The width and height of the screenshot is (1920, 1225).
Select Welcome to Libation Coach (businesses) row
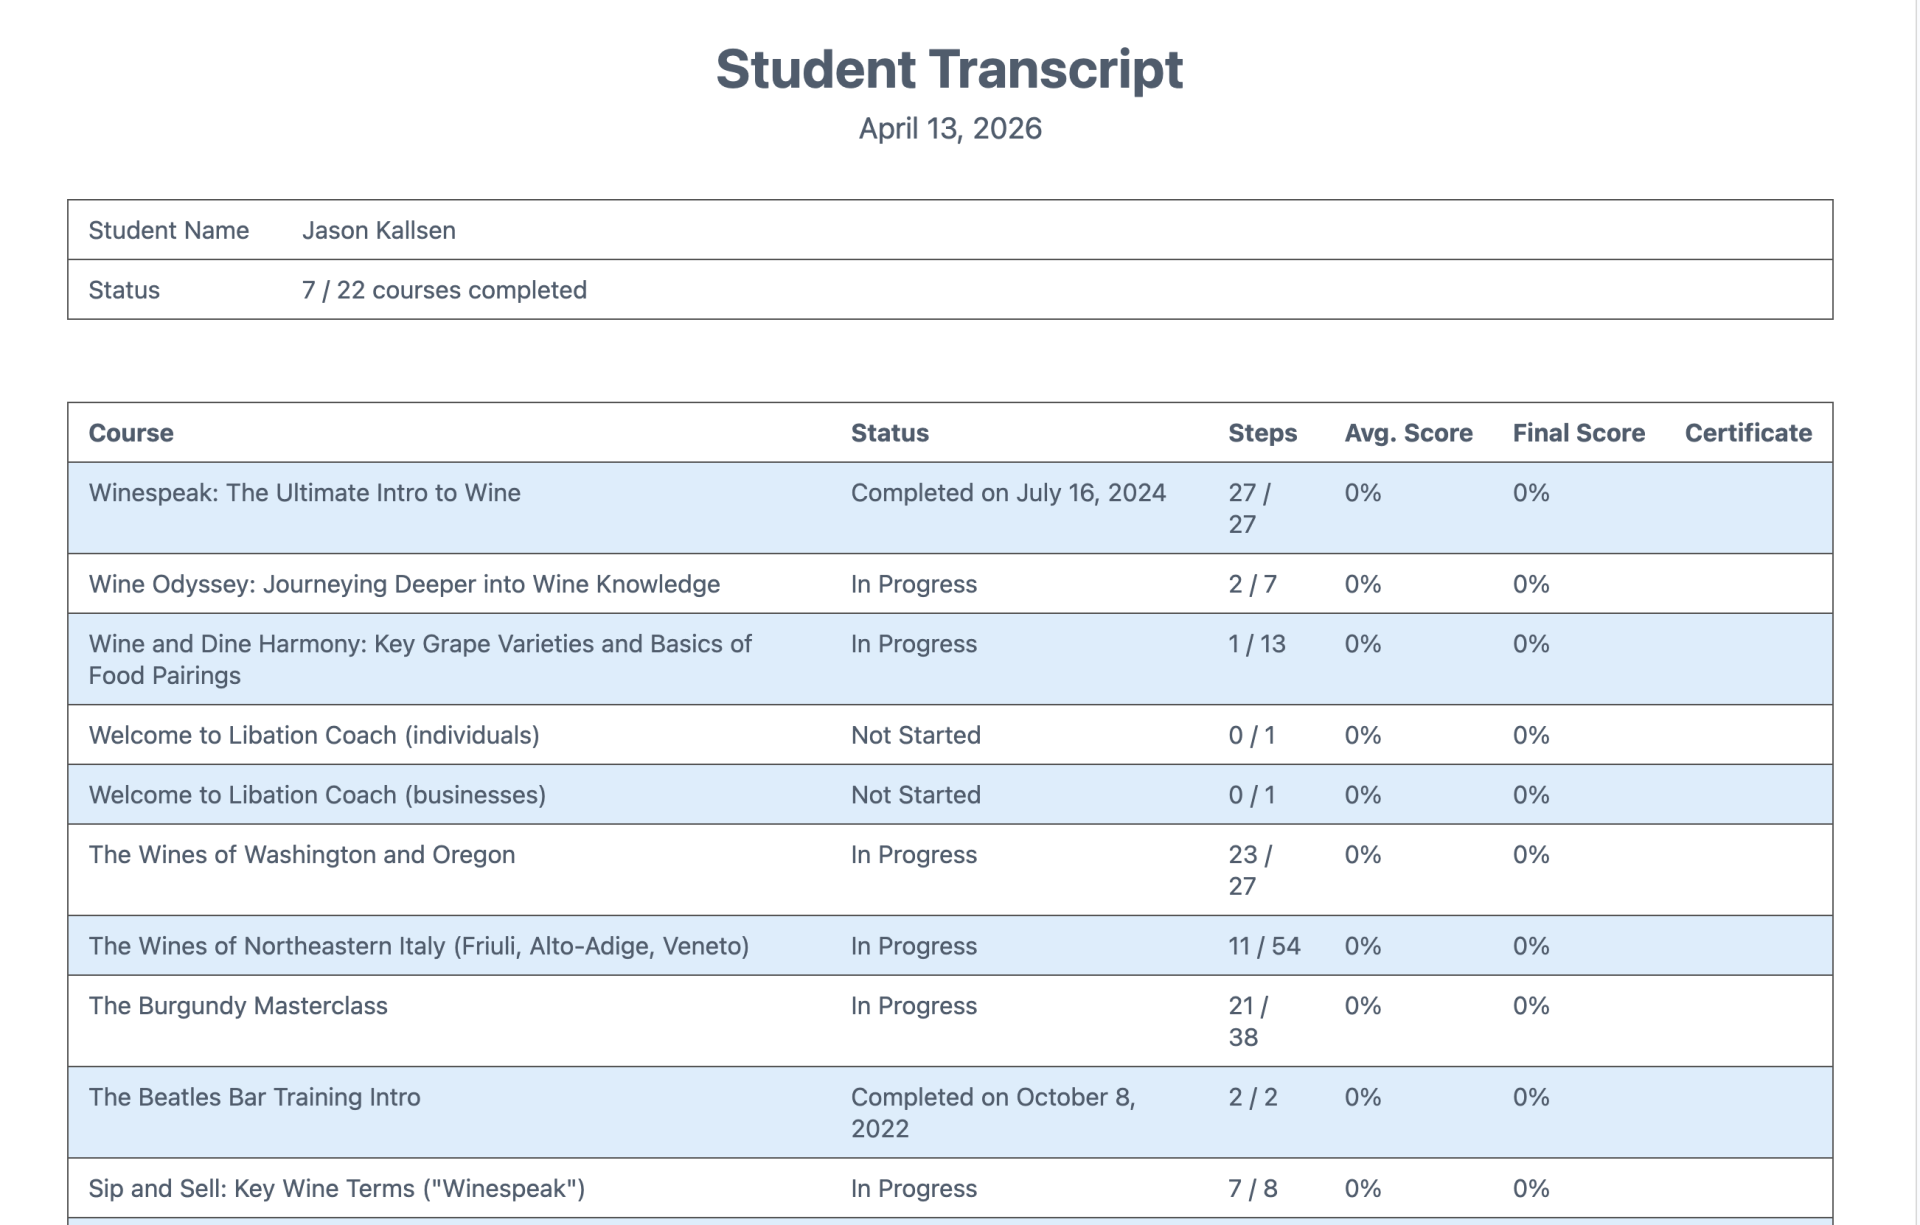tap(950, 795)
